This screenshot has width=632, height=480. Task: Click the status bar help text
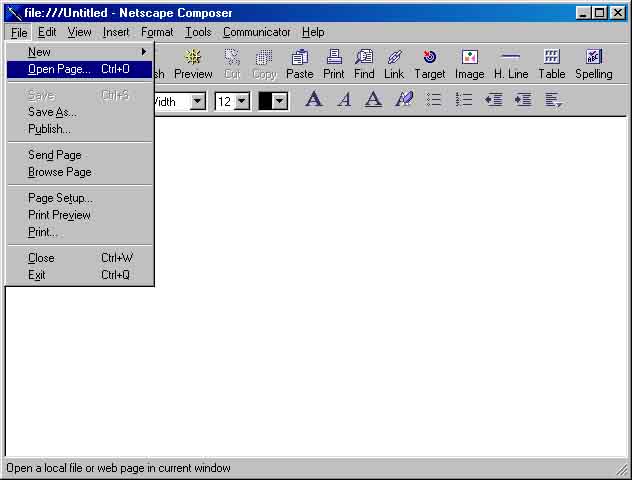[118, 468]
